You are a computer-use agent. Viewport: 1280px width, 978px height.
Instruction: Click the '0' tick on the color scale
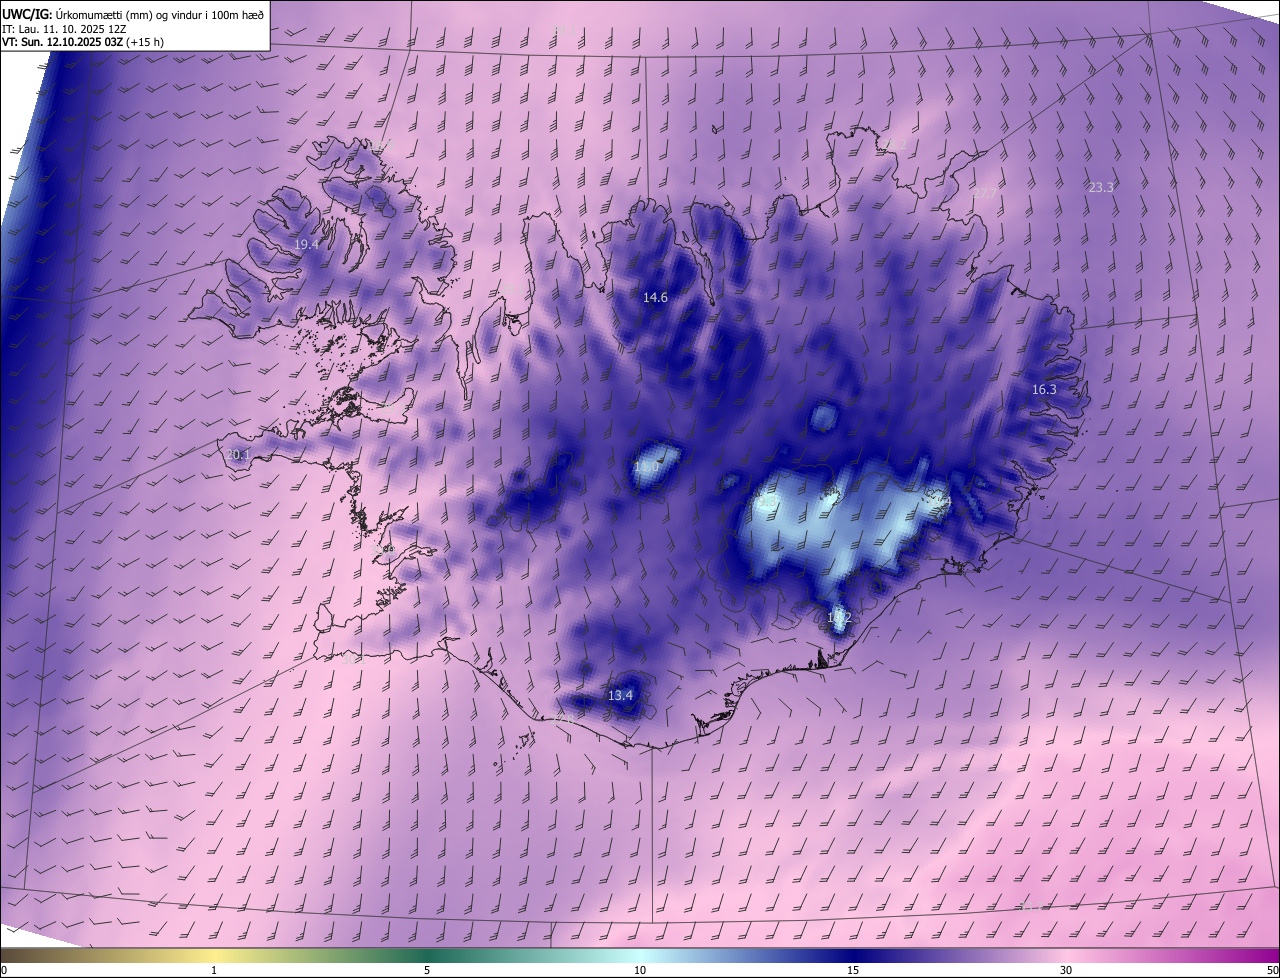pyautogui.click(x=4, y=970)
